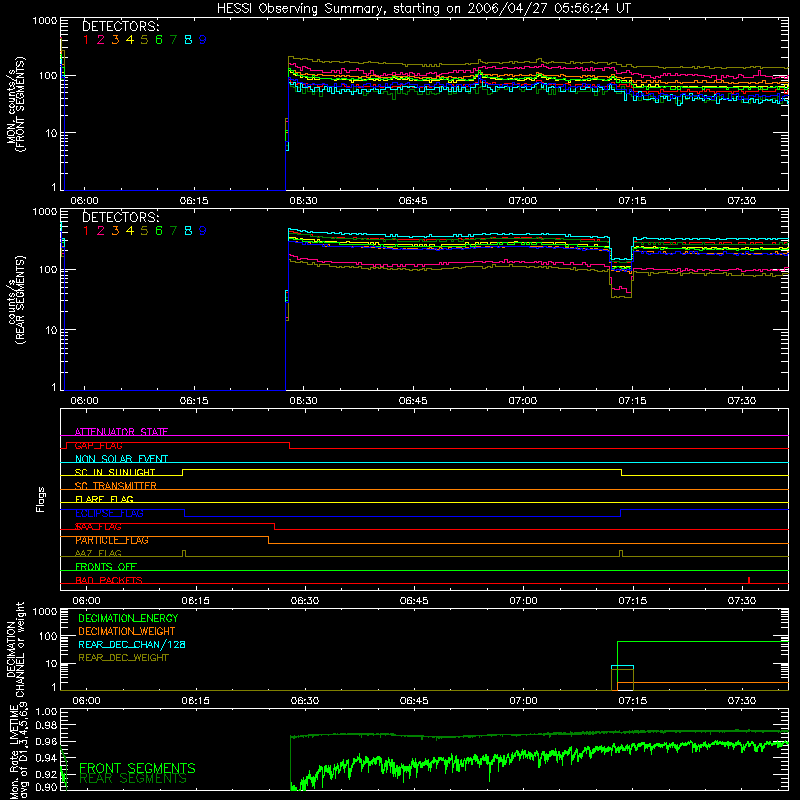Click the REAR SEGMENTS livetime legend label

[x=133, y=778]
